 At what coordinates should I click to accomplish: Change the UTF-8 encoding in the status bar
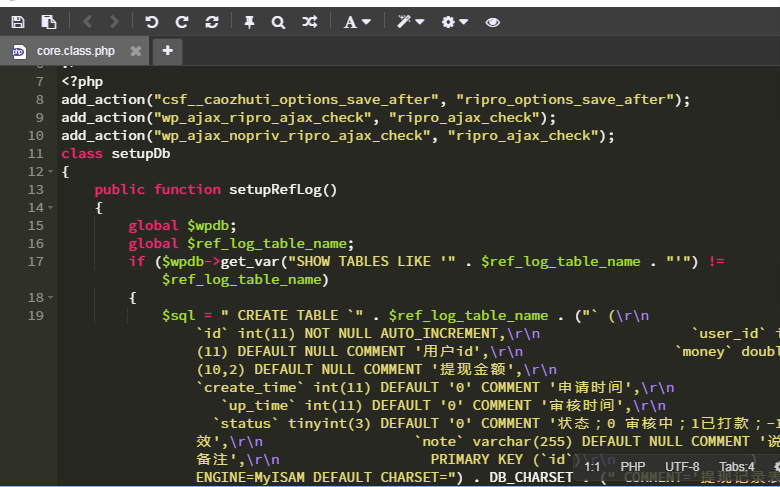coord(682,467)
